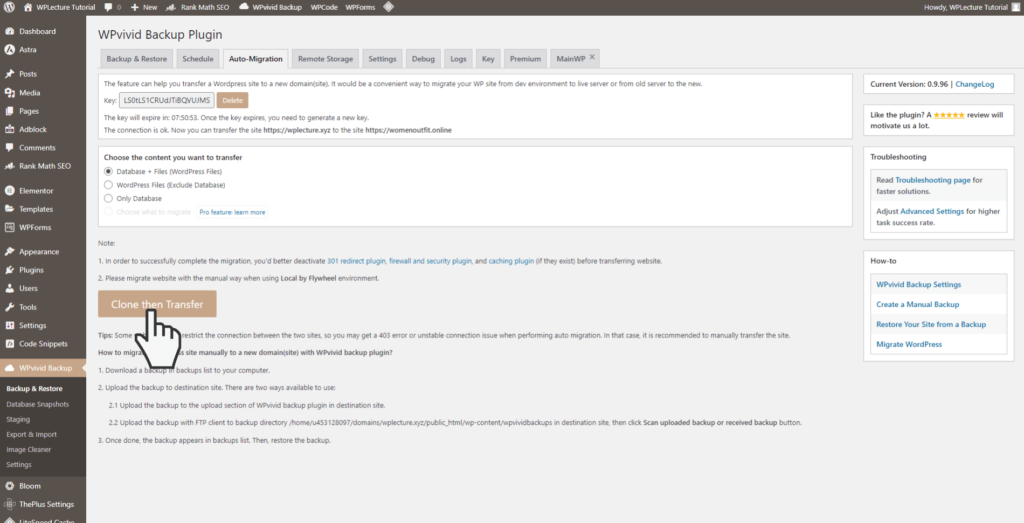Open Bloom icon in sidebar
Screen dimensions: 1024x523
10,486
